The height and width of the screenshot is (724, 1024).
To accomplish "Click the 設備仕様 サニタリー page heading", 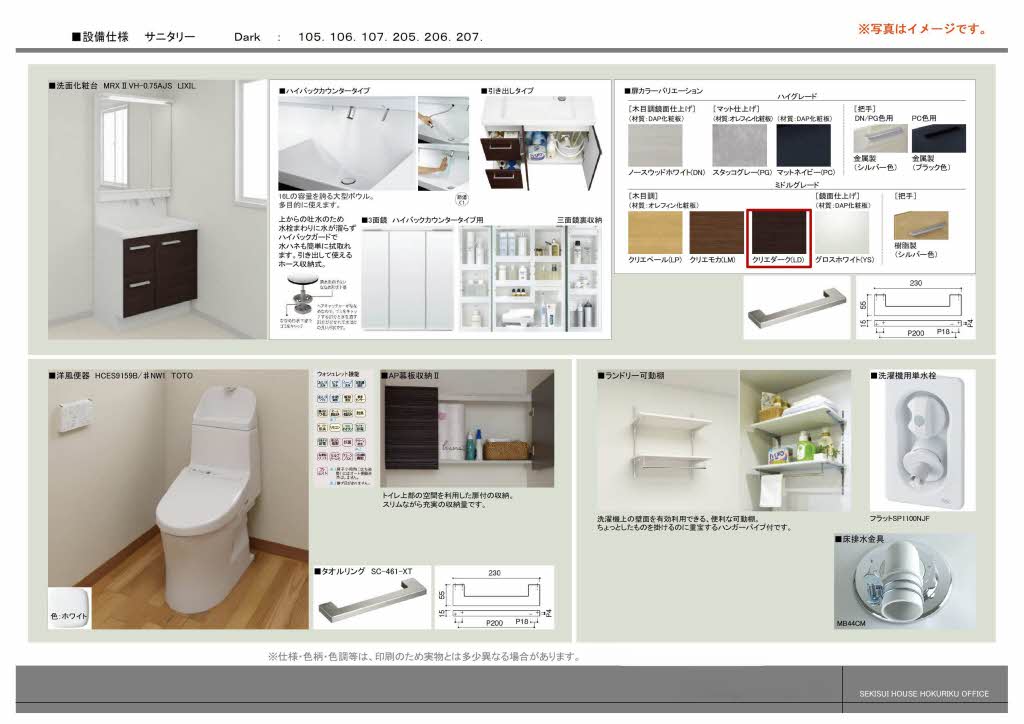I will pos(134,37).
